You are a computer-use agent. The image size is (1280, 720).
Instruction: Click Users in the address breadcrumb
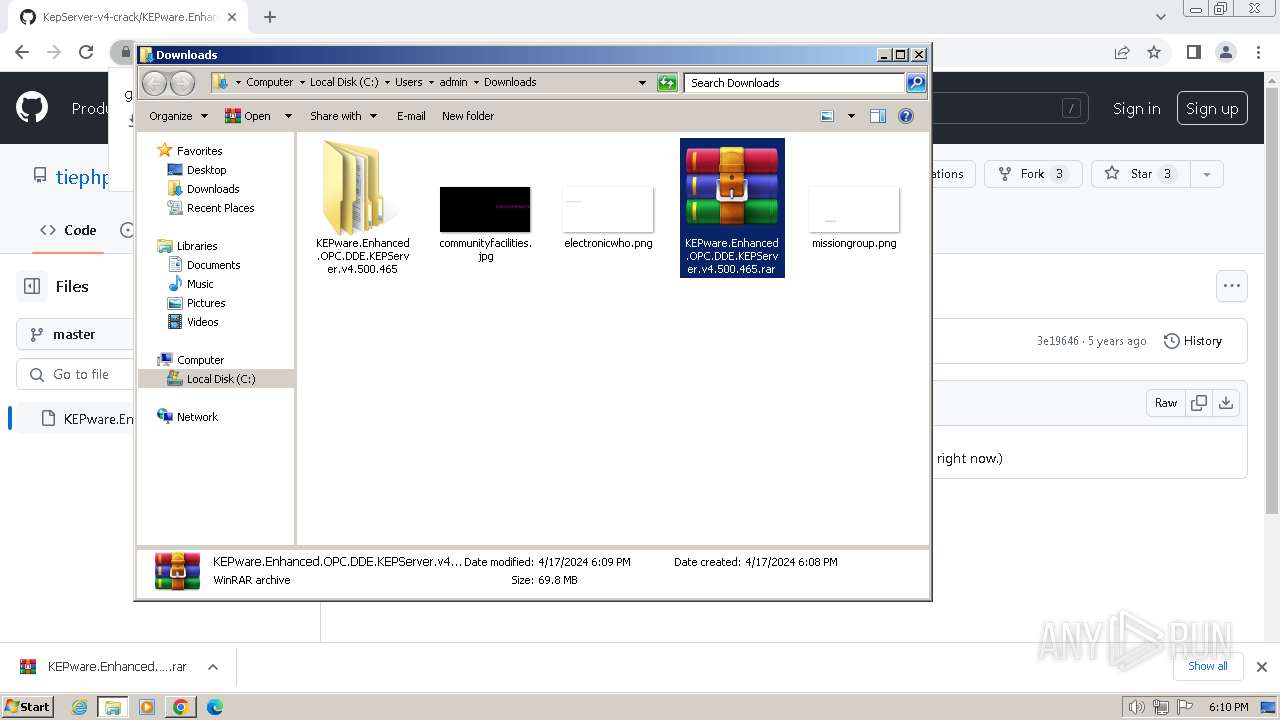[x=408, y=83]
